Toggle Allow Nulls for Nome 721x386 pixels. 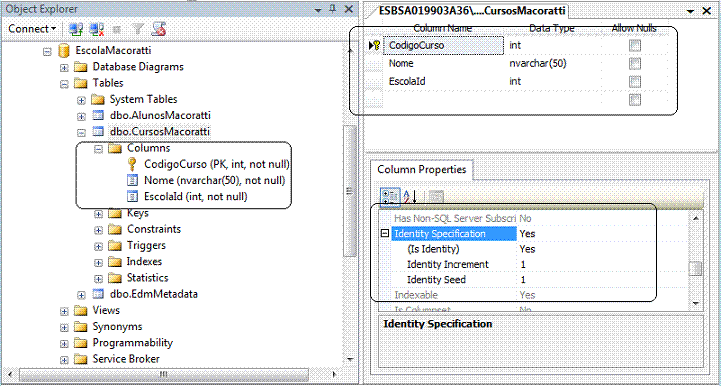coord(635,63)
